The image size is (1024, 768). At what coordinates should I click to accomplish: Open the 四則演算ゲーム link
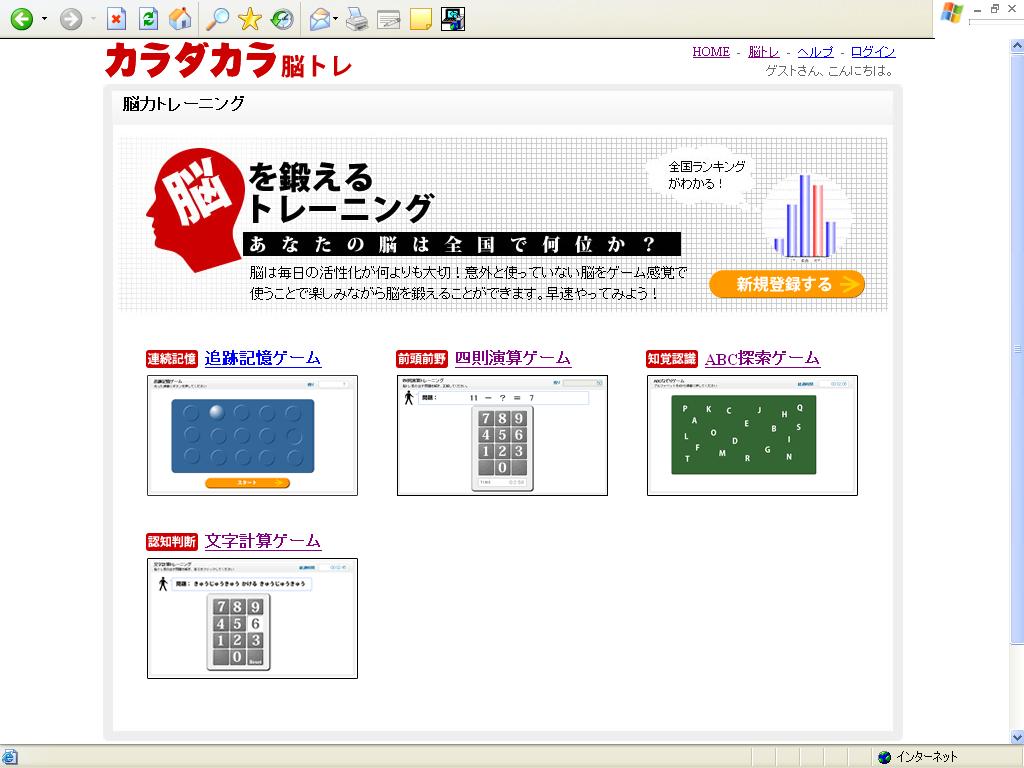click(x=513, y=358)
